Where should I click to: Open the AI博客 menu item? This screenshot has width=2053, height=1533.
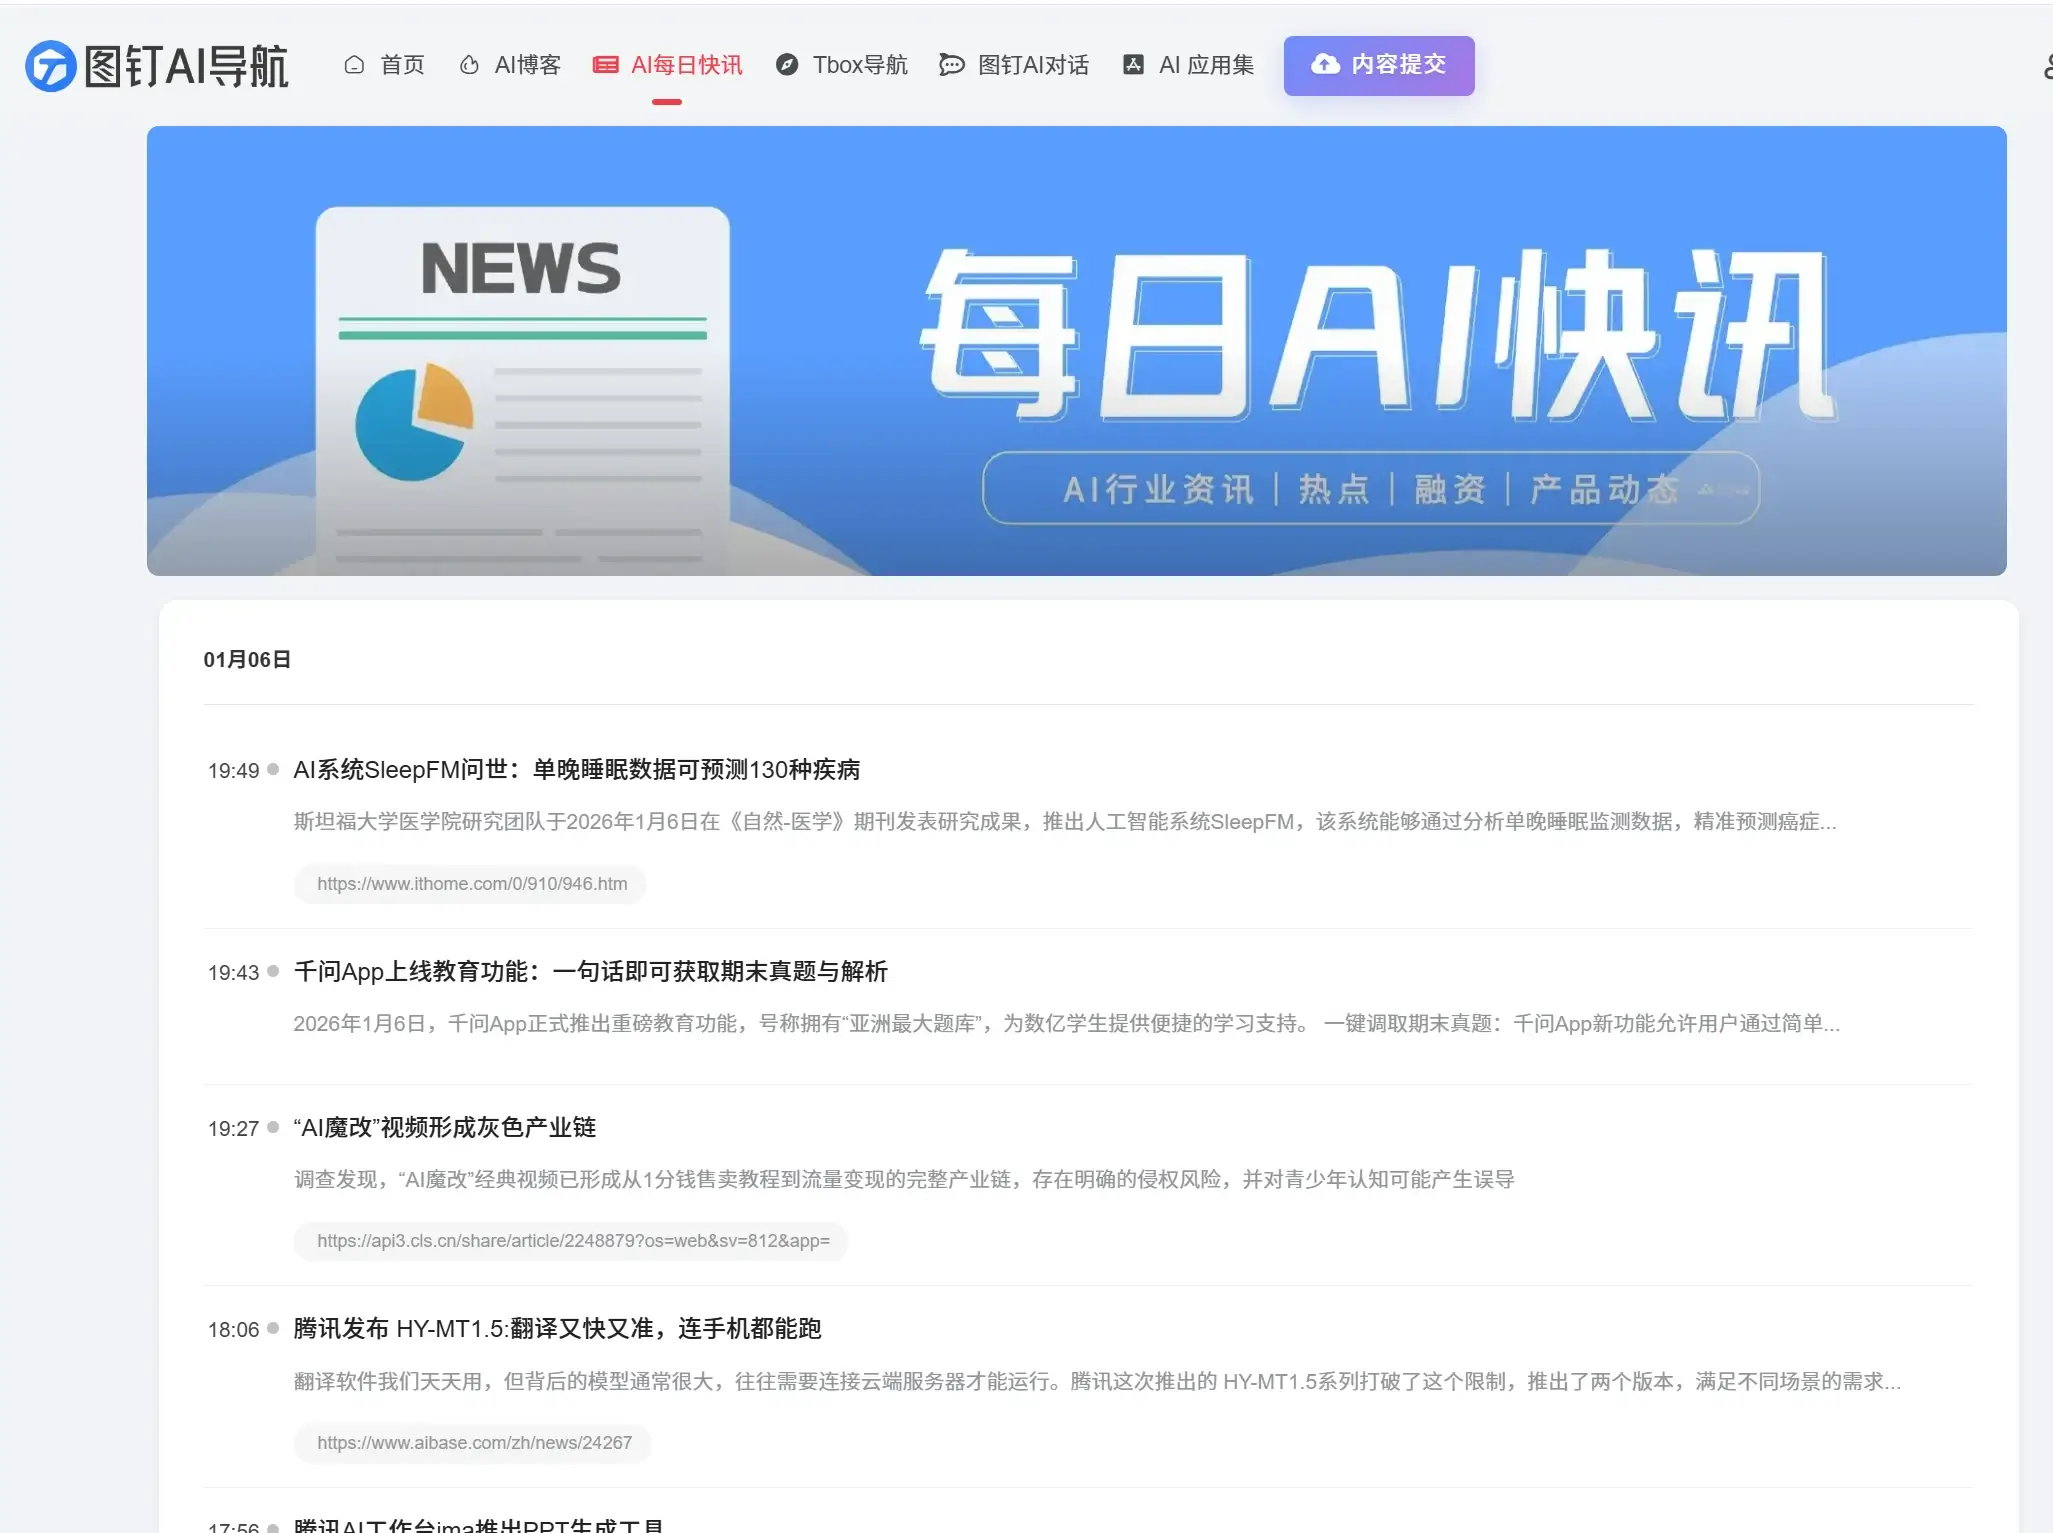[x=527, y=65]
